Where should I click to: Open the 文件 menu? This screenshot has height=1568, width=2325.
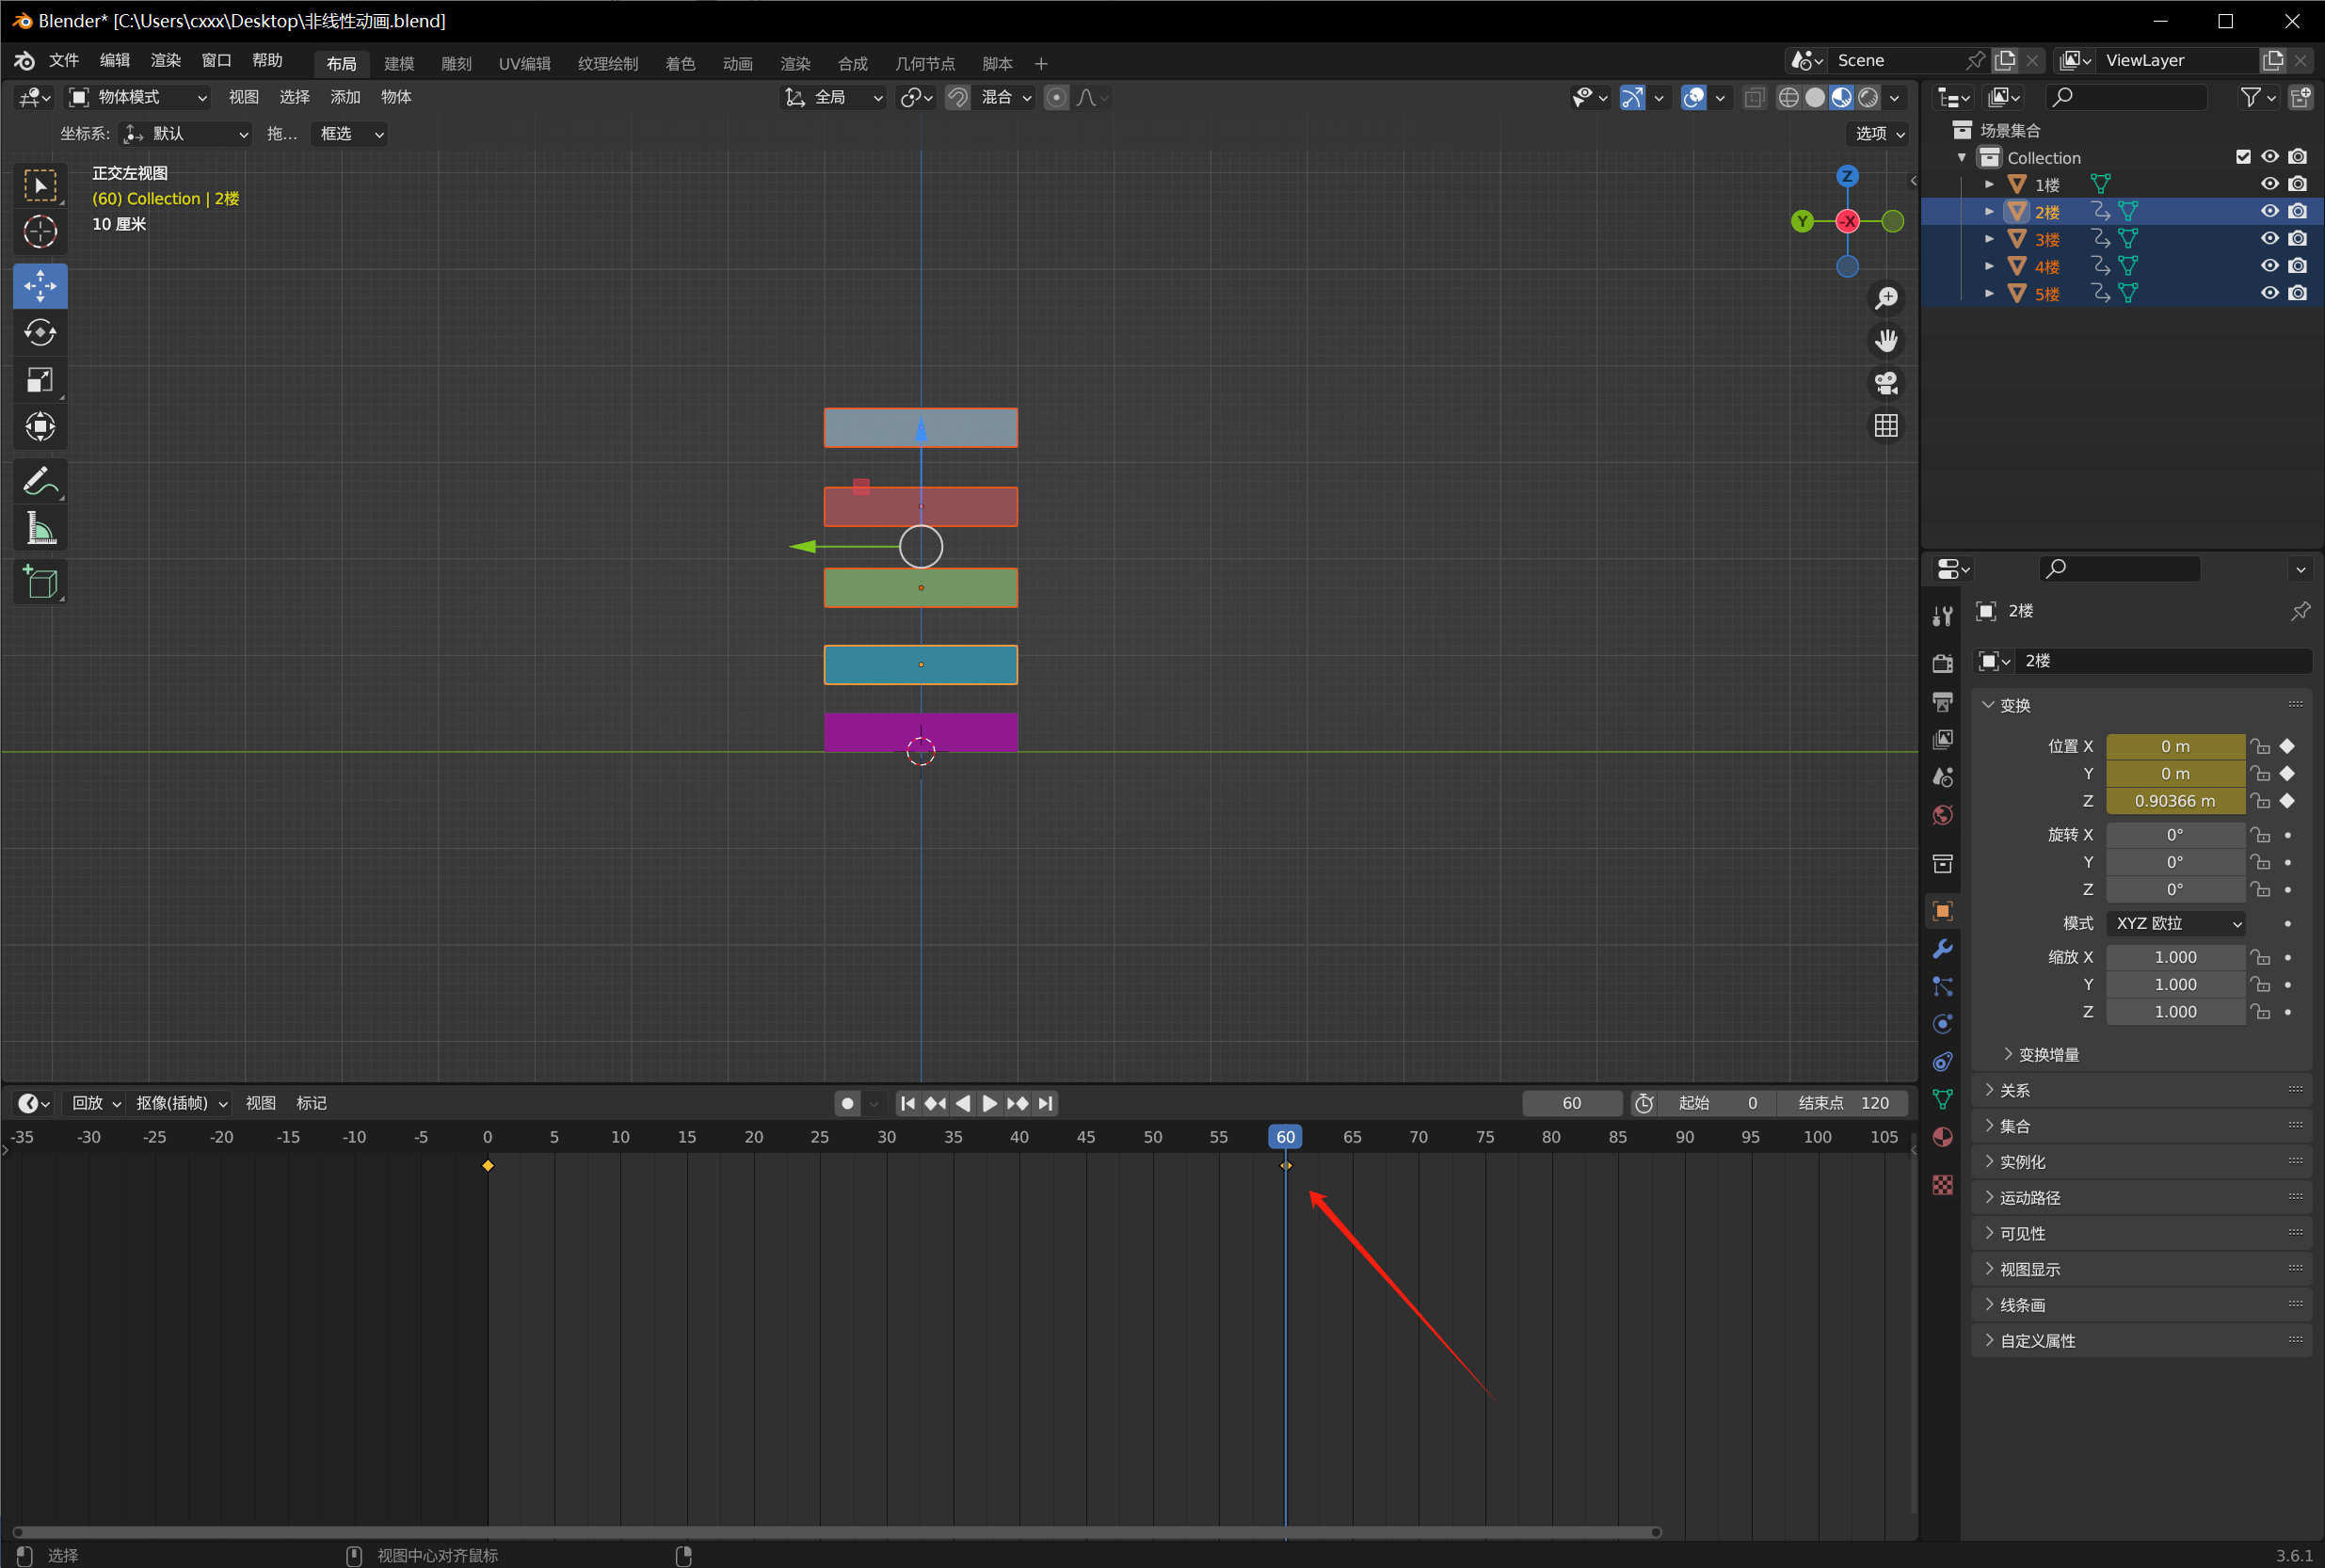[64, 61]
